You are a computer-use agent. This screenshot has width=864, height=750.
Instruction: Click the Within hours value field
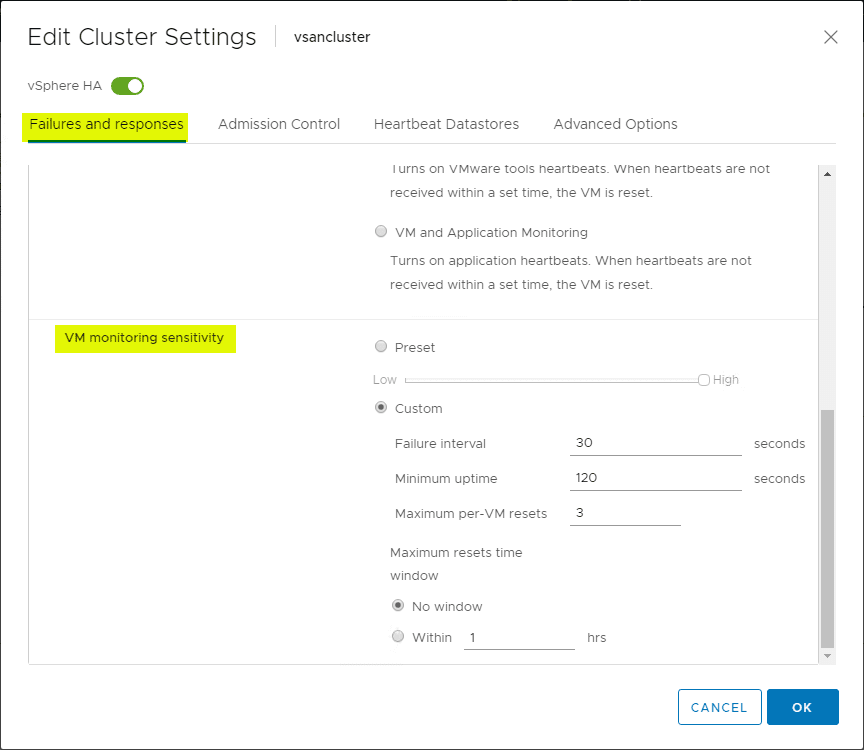point(519,637)
